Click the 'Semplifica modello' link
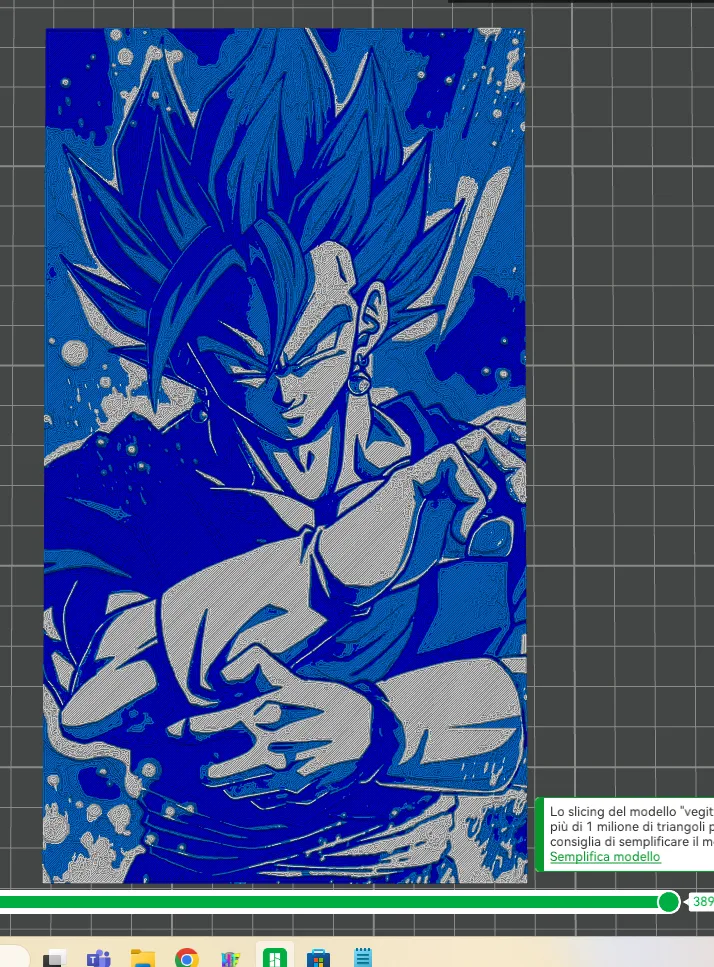Viewport: 714px width, 967px height. click(x=605, y=857)
